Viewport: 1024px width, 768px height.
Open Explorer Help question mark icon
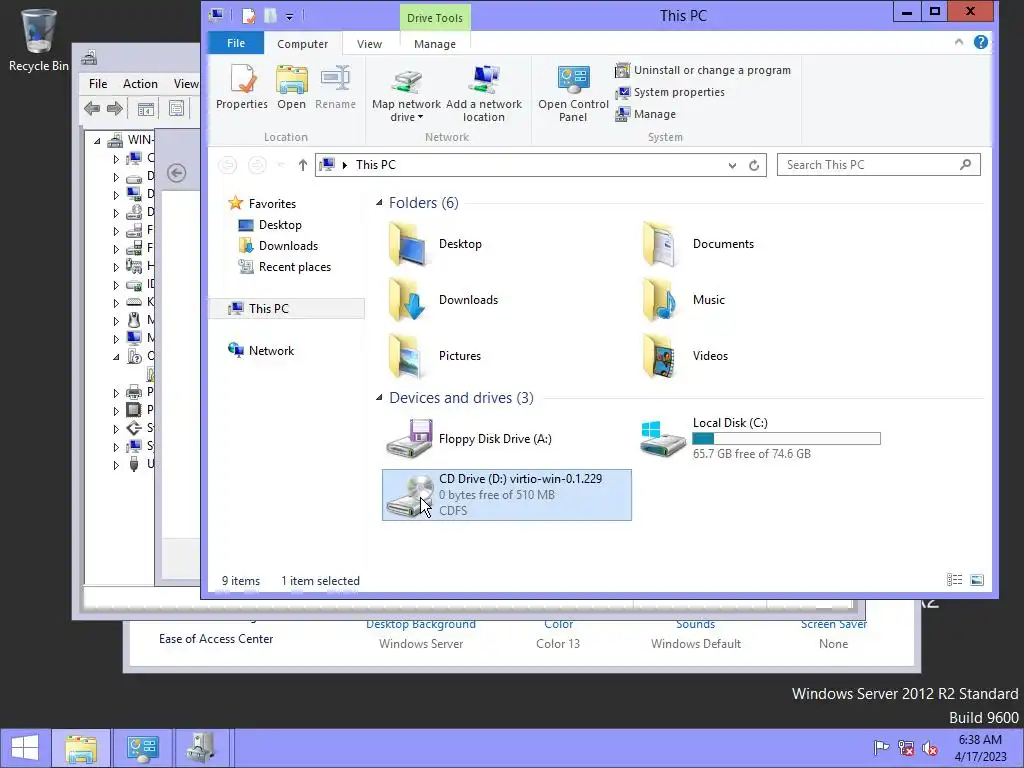(980, 42)
